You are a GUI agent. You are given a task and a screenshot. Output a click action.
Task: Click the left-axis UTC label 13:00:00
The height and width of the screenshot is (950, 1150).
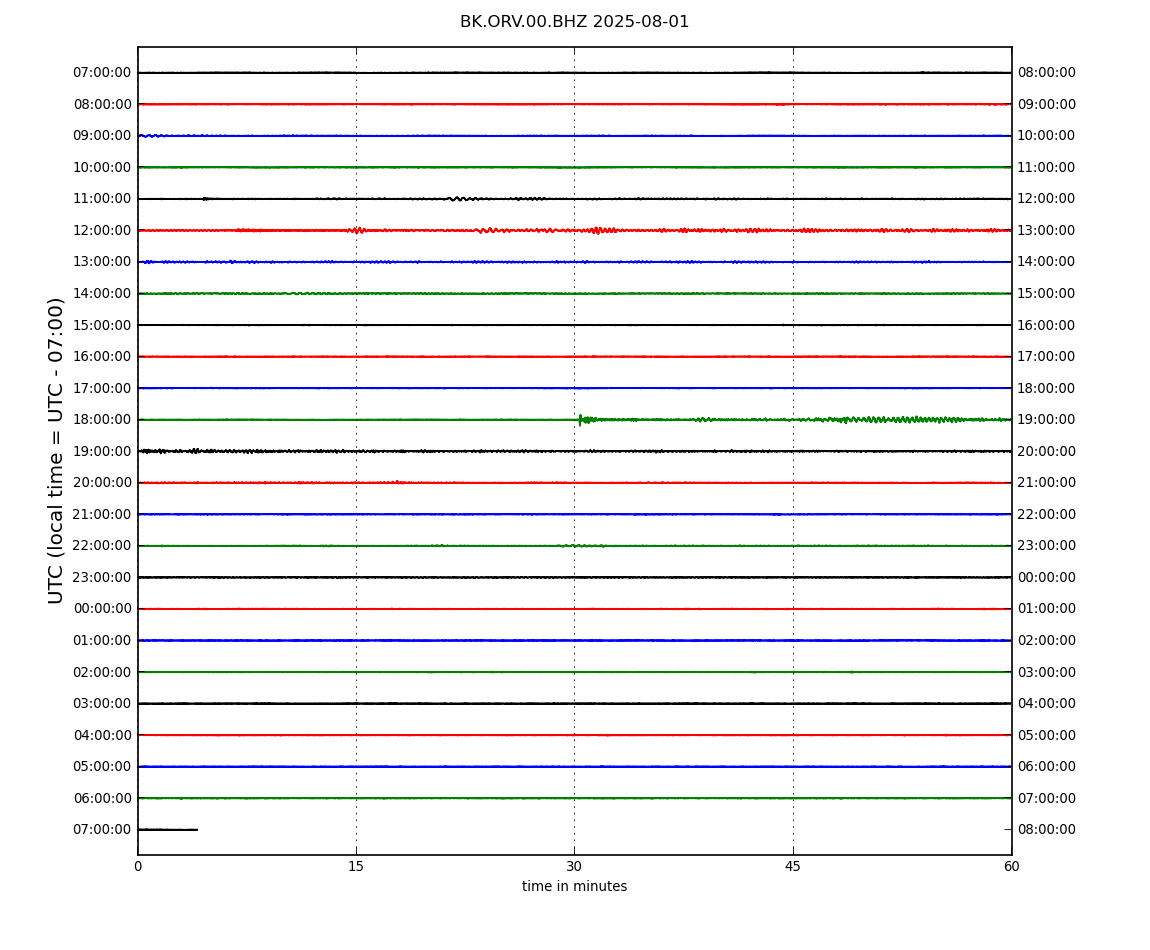point(102,262)
